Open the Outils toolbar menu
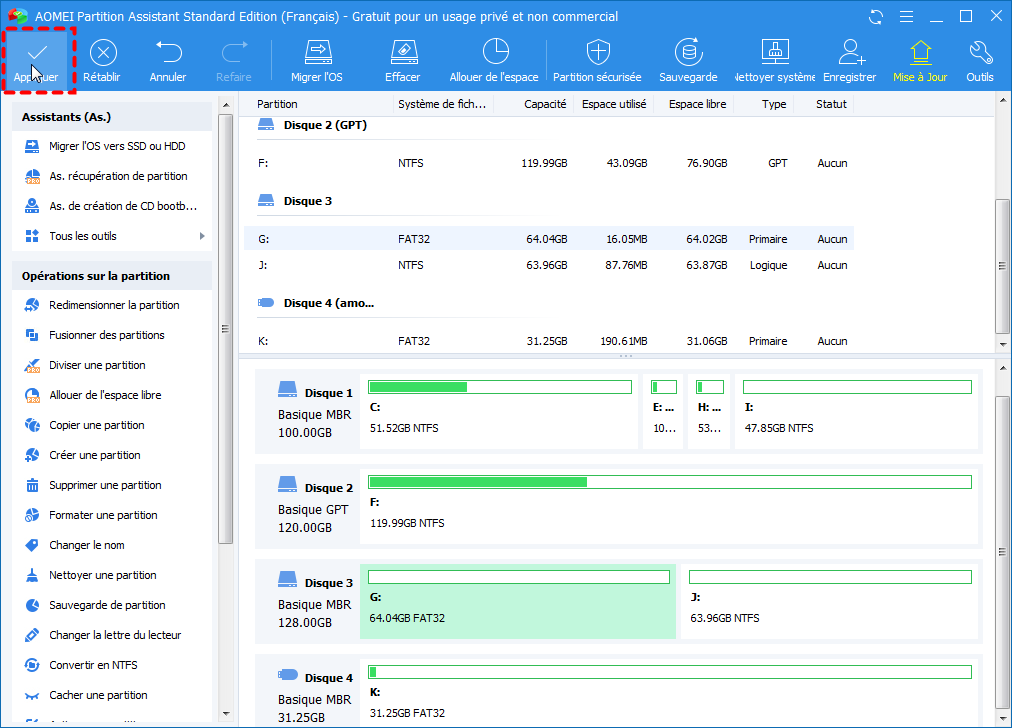Viewport: 1012px width, 728px height. (980, 58)
